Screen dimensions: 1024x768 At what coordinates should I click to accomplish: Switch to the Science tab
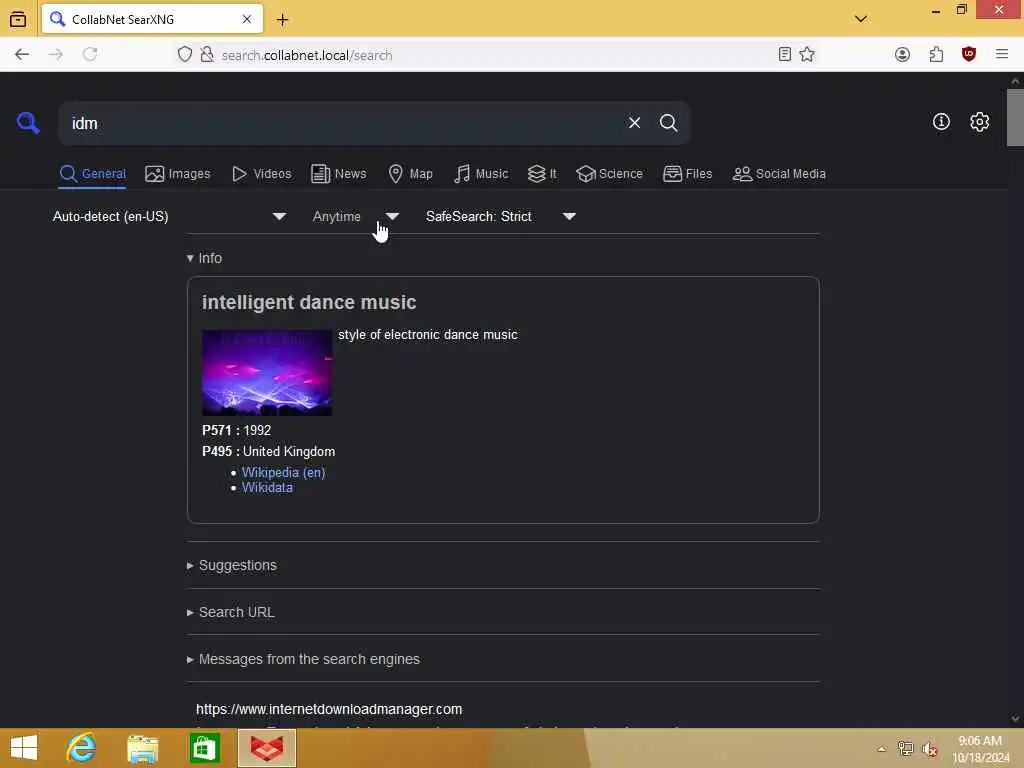tap(609, 174)
